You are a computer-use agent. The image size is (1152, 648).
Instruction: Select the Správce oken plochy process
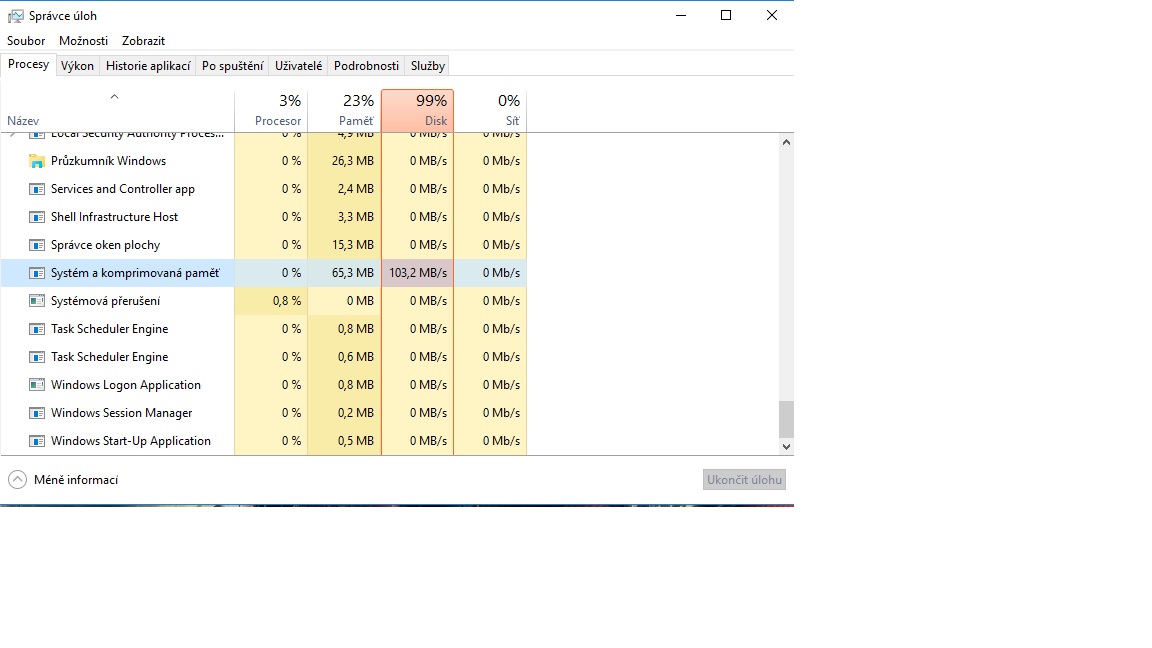click(264, 245)
